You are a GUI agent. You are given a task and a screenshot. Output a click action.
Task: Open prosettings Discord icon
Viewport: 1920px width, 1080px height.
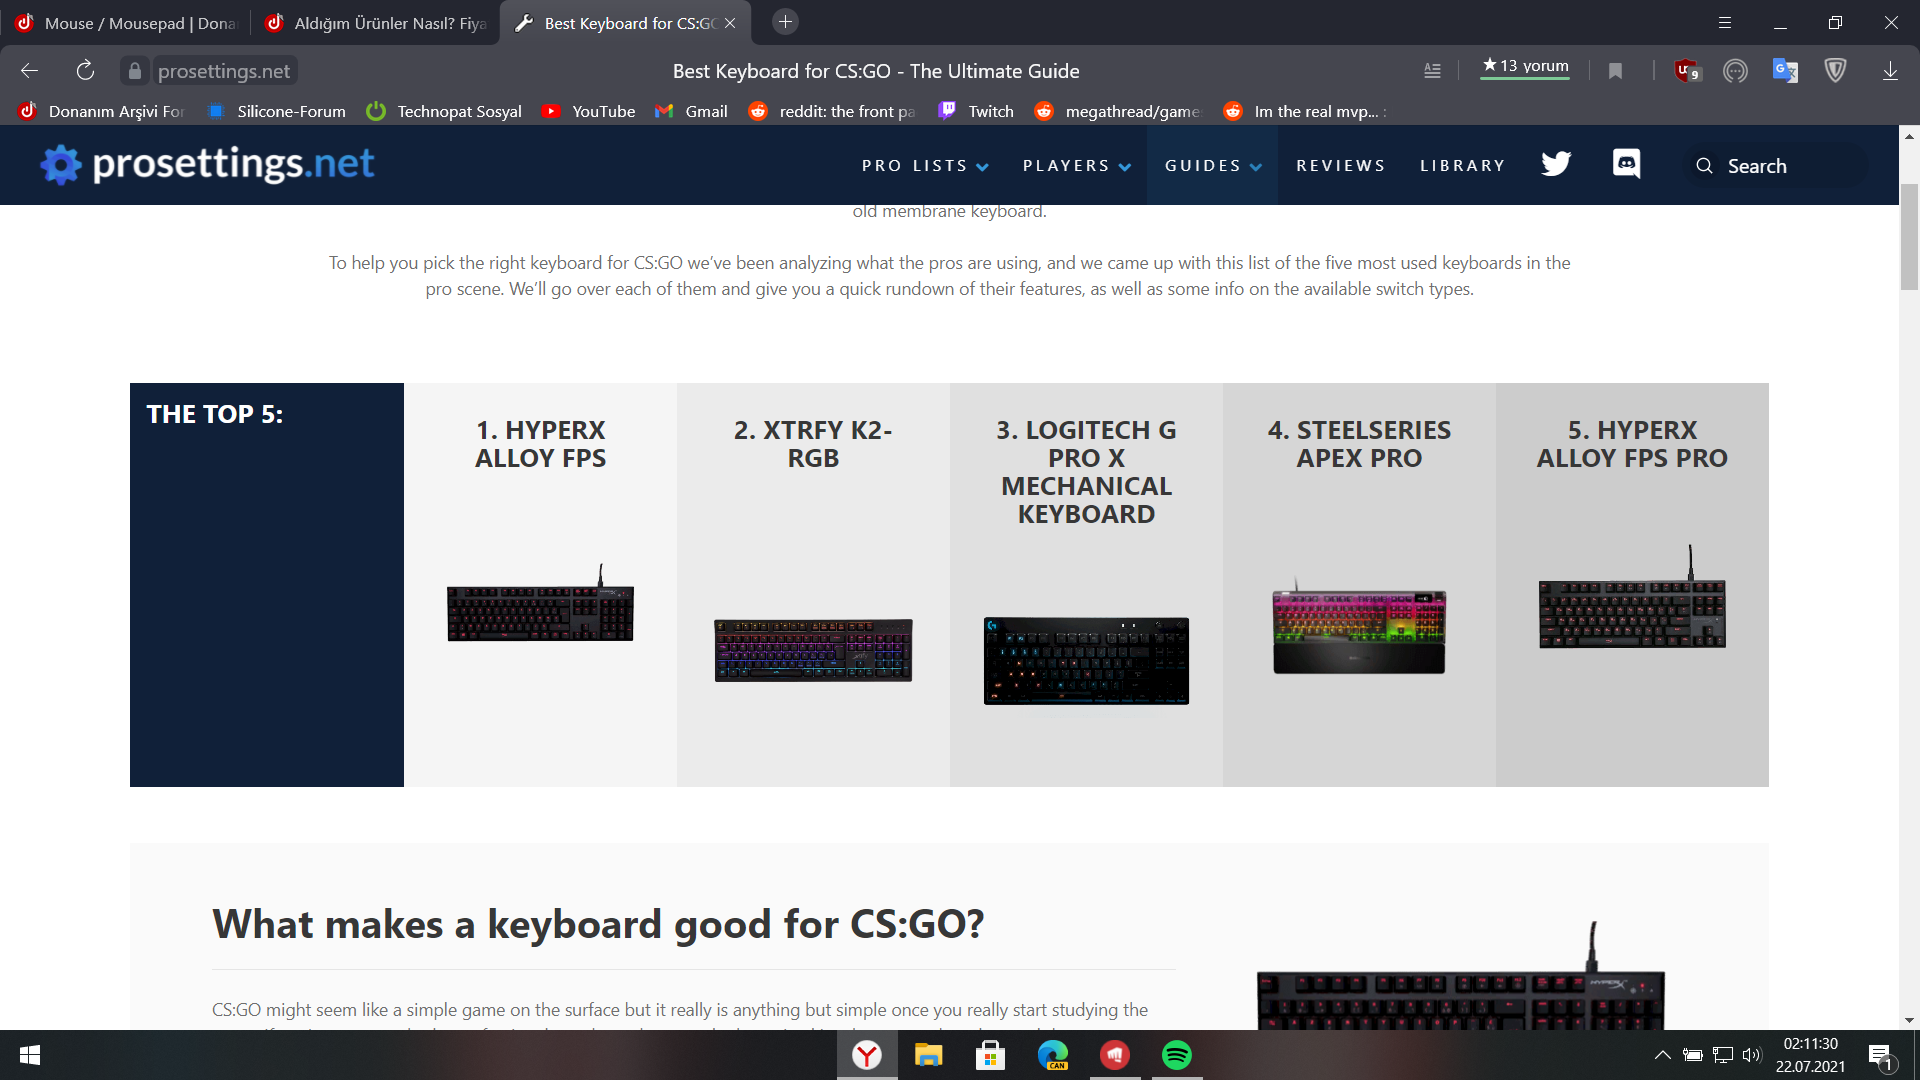tap(1627, 163)
